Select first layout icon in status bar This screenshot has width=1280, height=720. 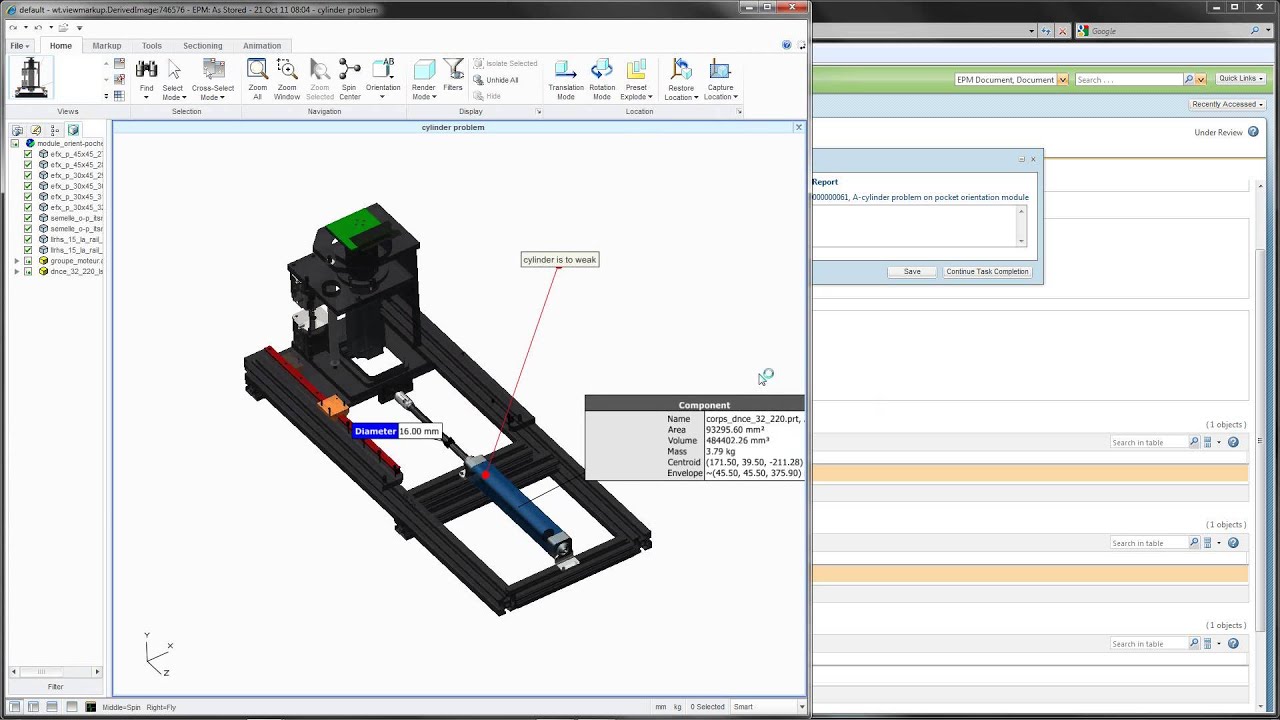tap(14, 707)
